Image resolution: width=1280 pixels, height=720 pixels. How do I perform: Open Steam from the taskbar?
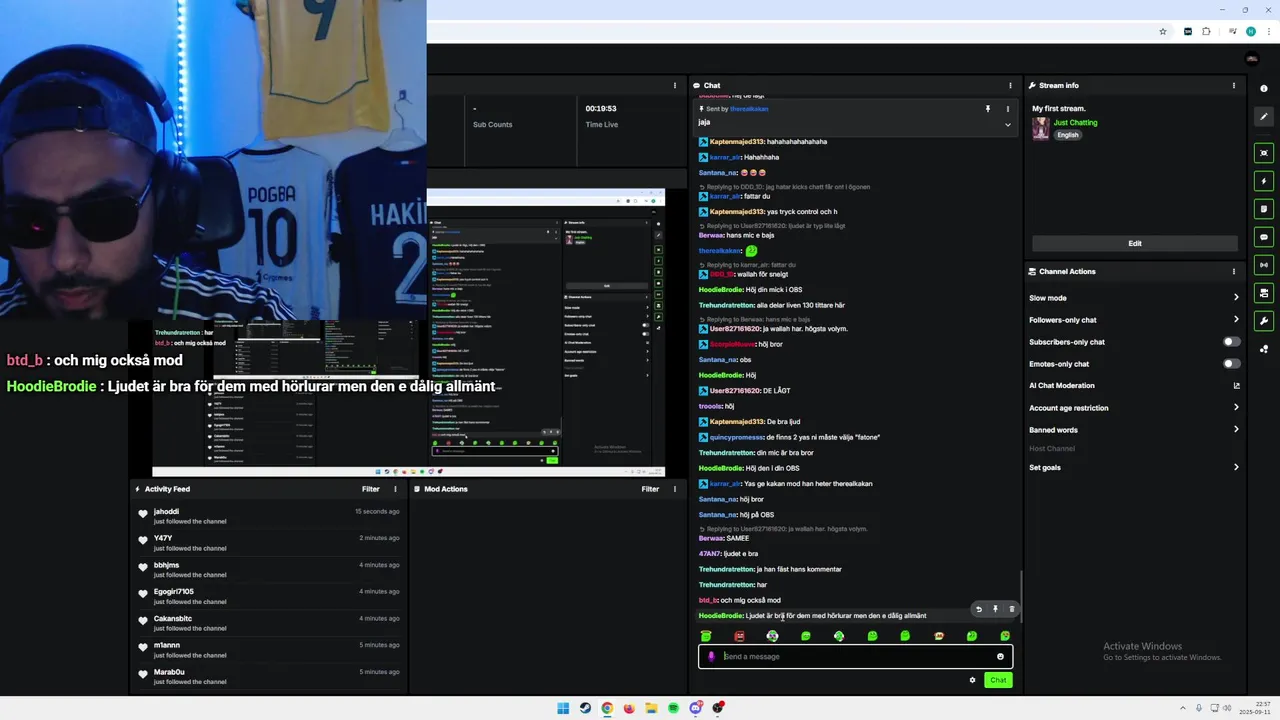[585, 708]
